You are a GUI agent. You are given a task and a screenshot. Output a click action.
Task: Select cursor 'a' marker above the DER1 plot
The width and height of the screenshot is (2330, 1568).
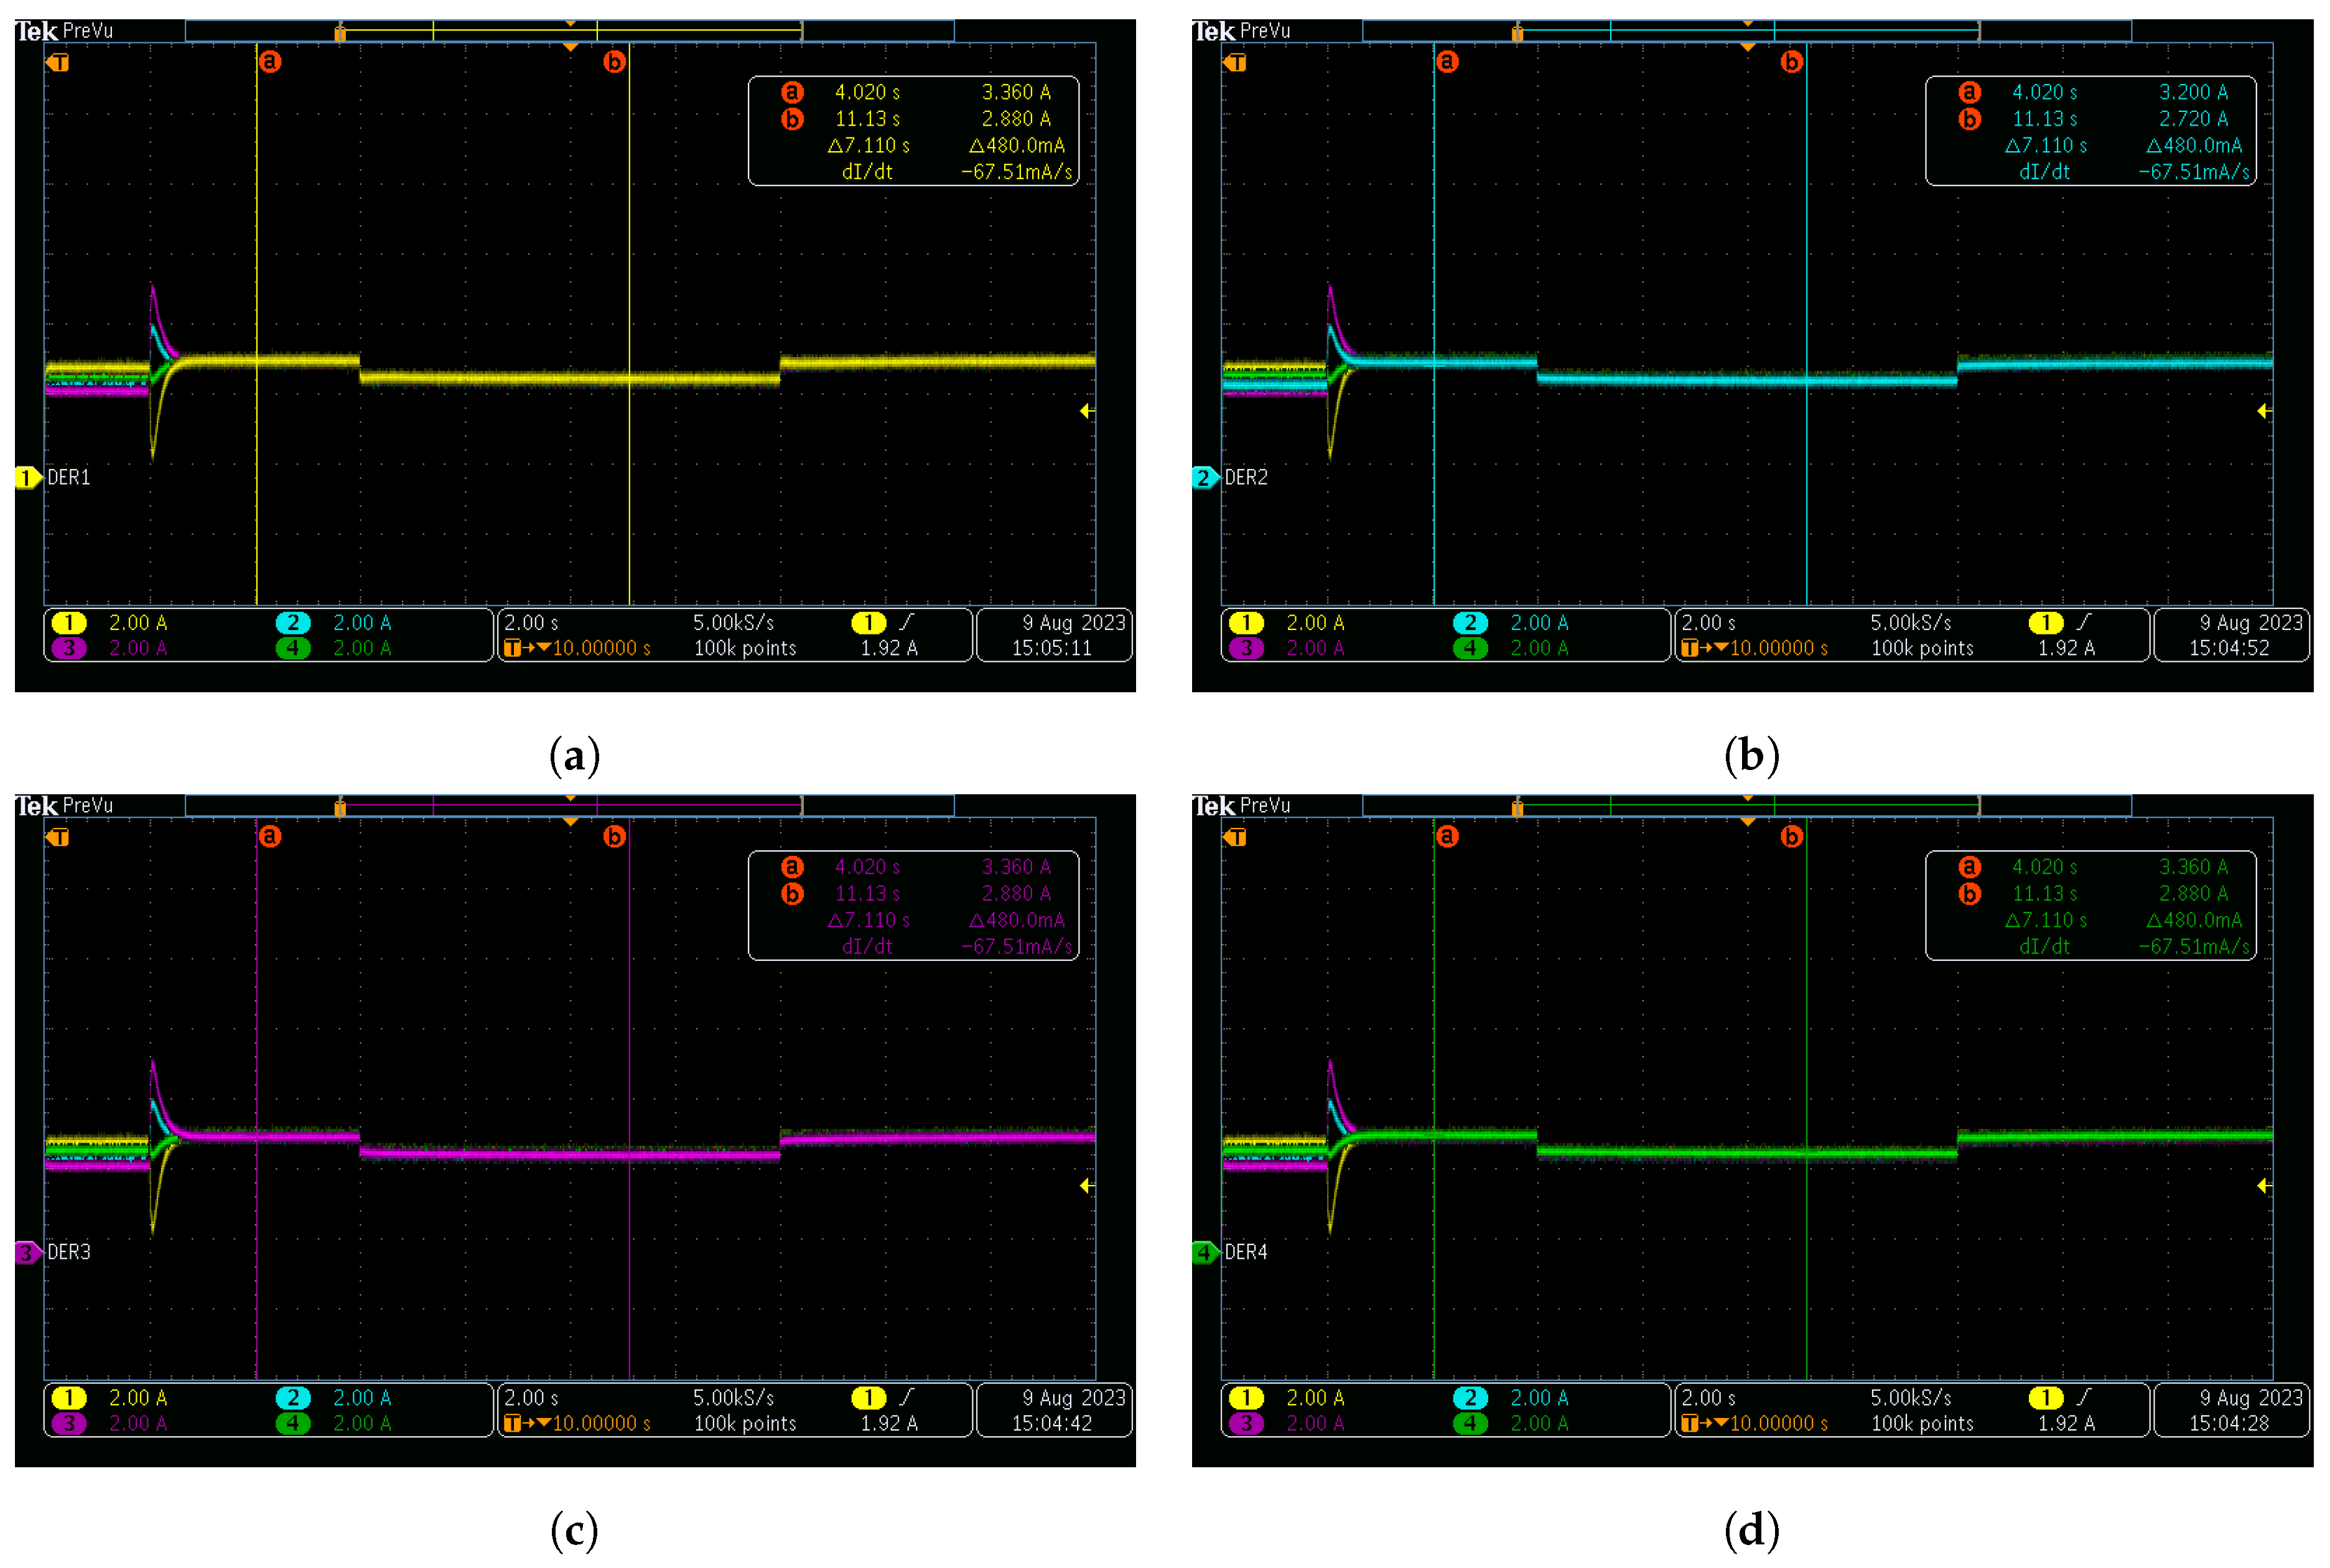(270, 62)
